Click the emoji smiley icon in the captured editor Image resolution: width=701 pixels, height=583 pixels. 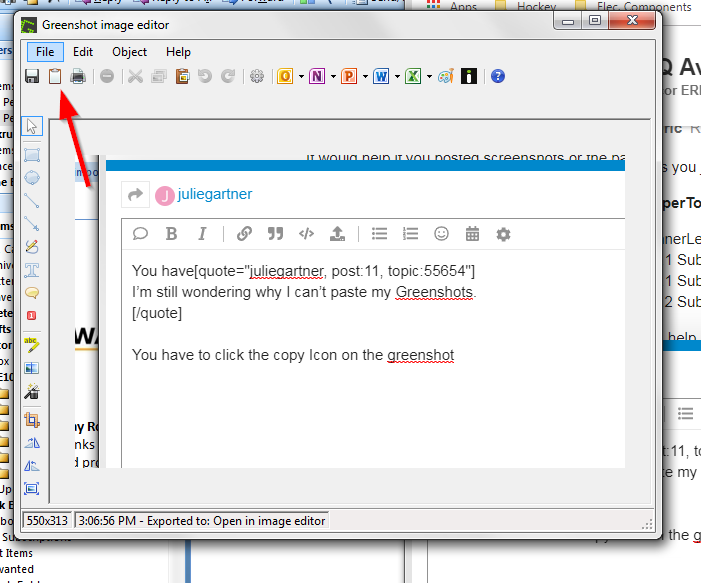(441, 234)
